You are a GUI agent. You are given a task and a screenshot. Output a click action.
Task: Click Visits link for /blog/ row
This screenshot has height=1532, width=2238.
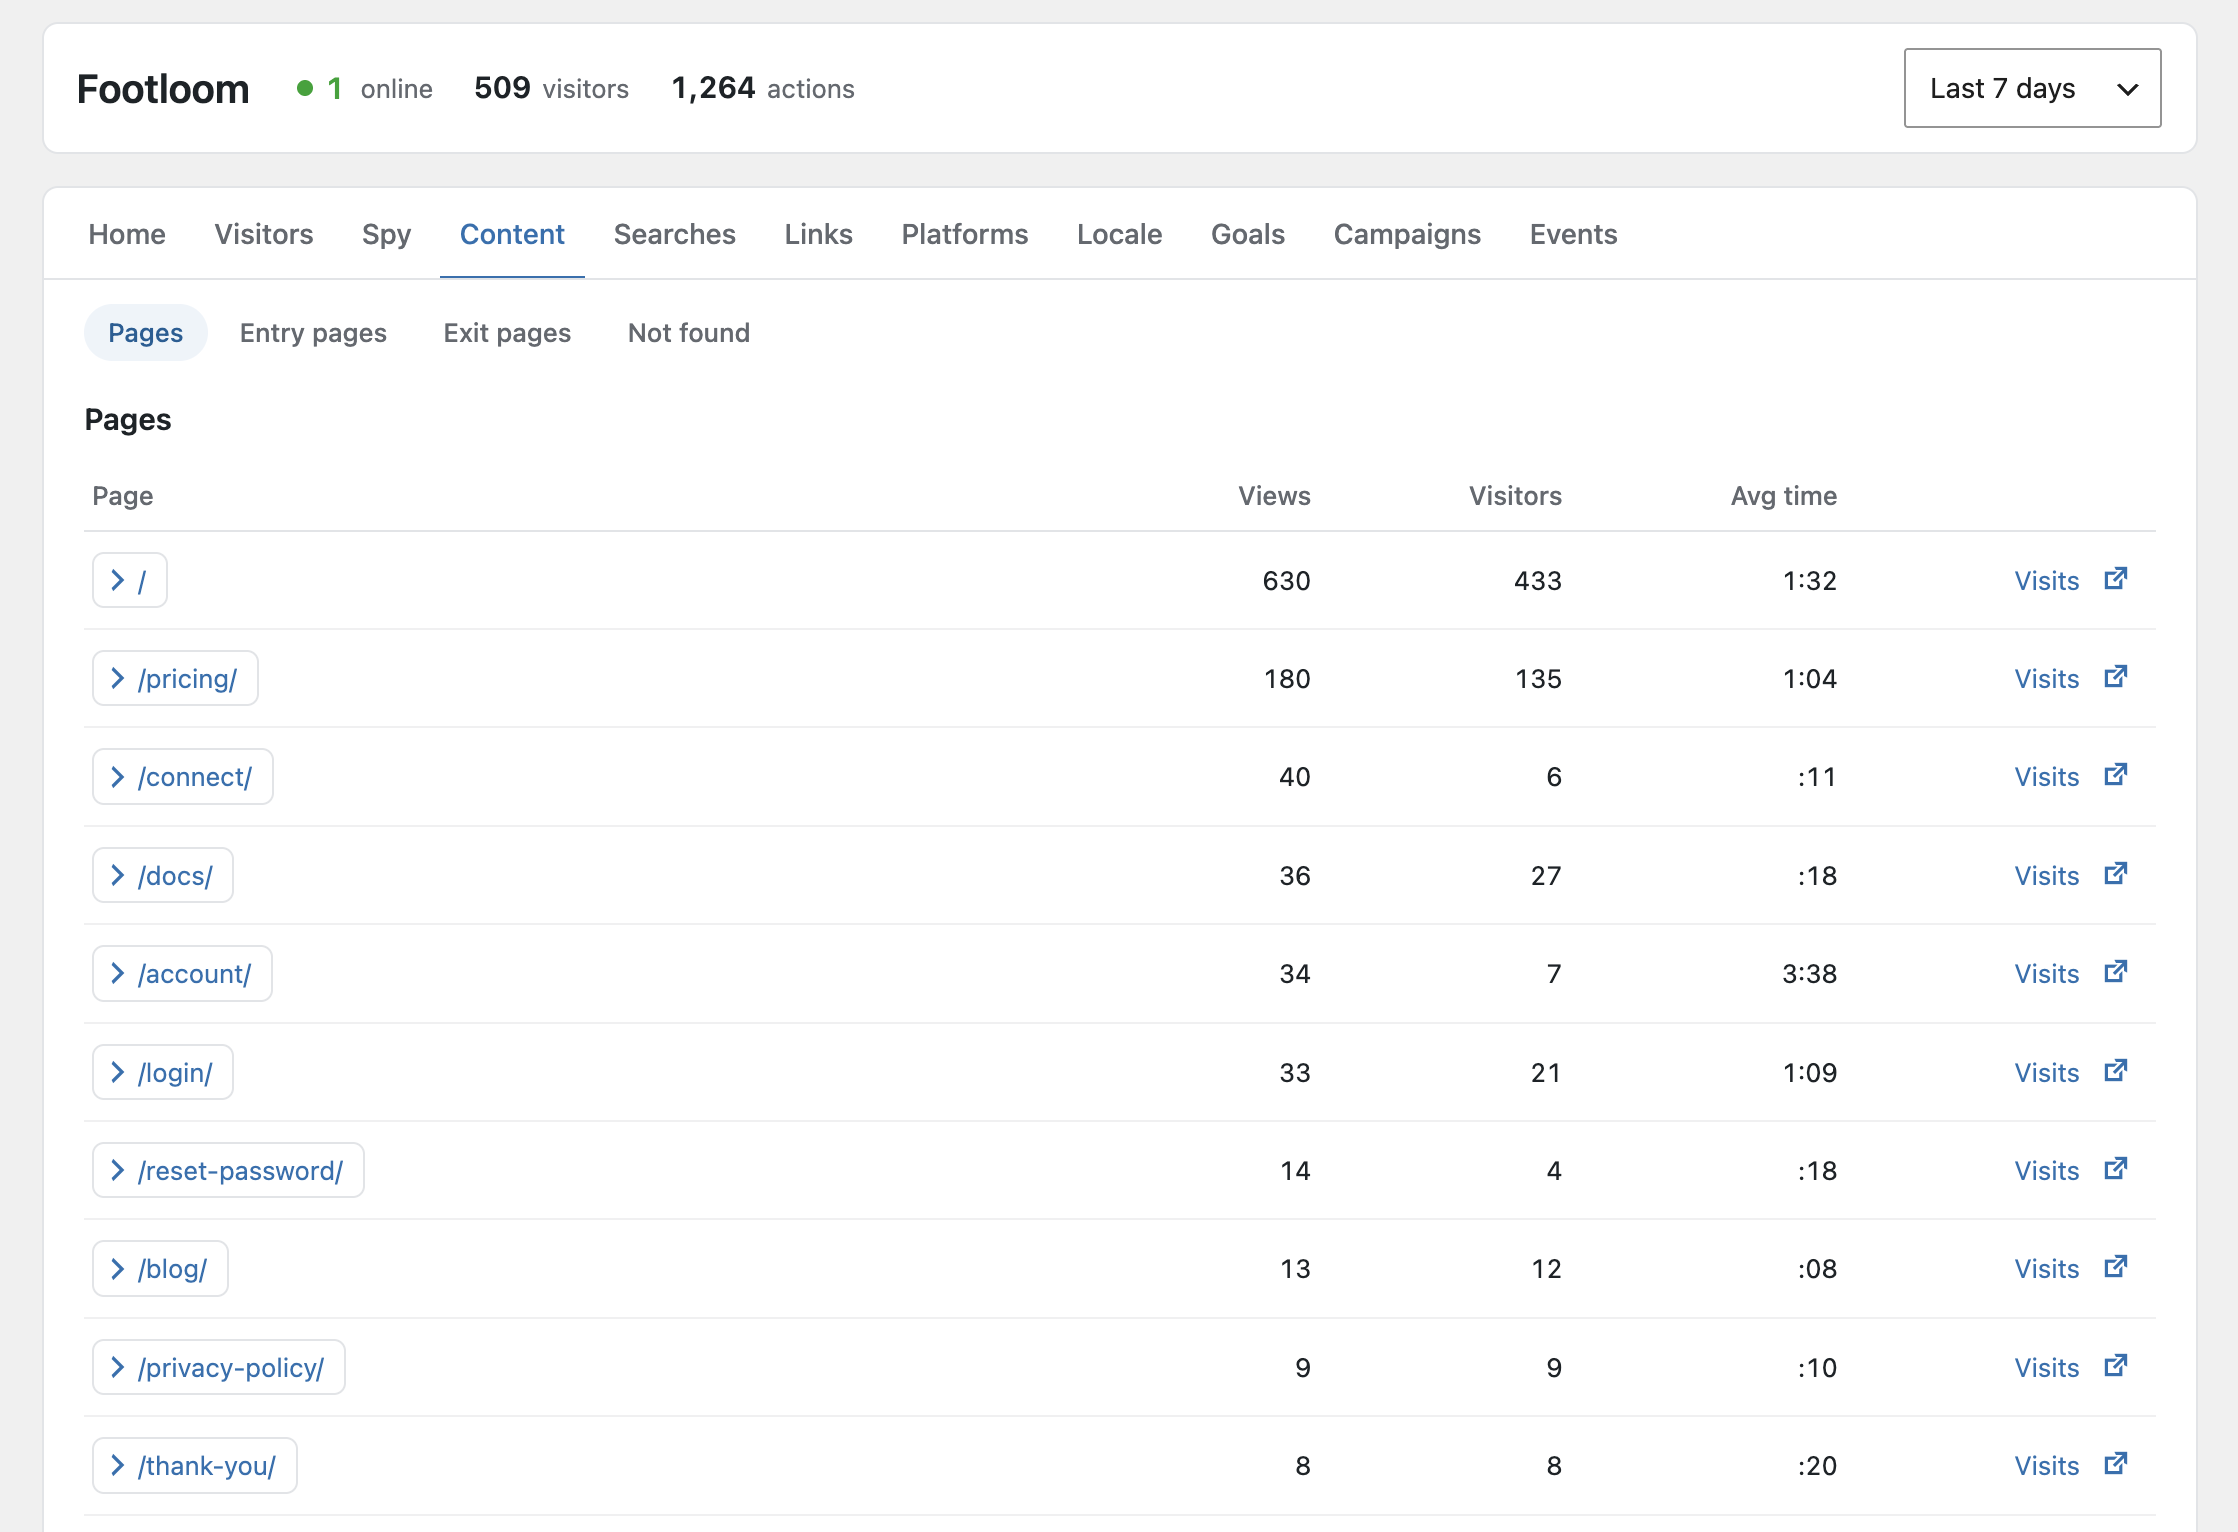pos(2046,1269)
